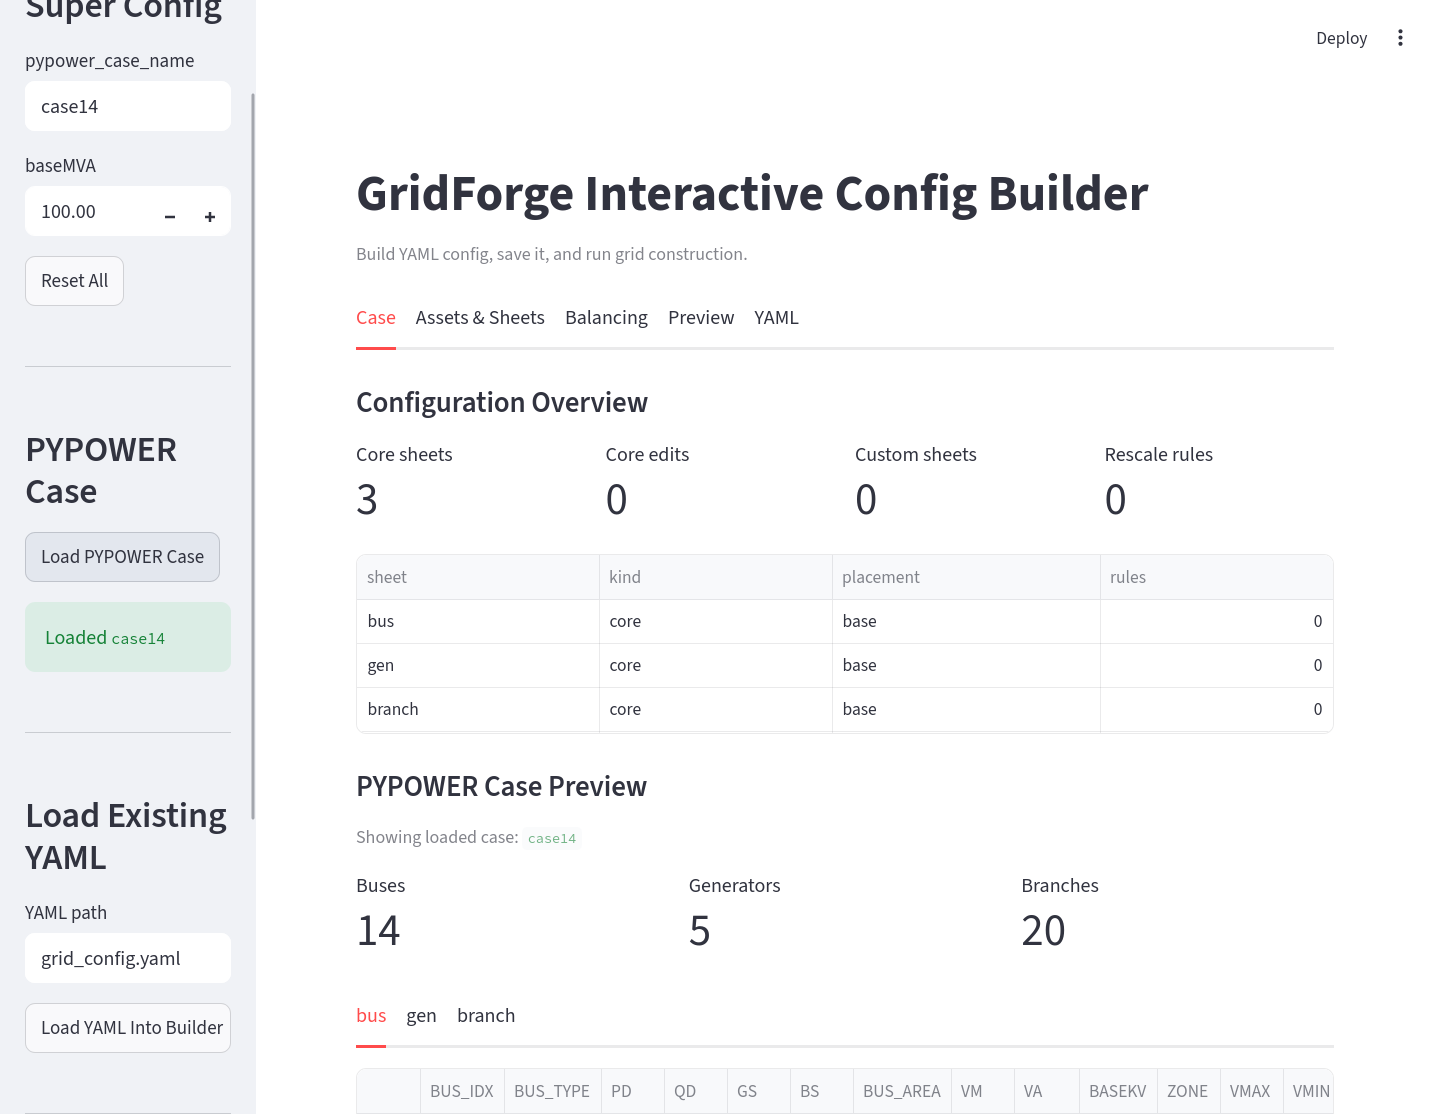Open the Preview tab

[x=701, y=318]
